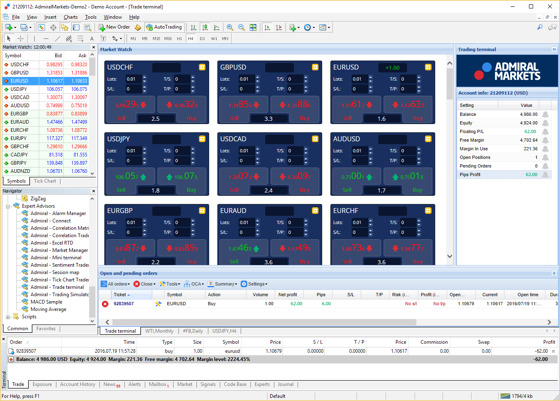
Task: Toggle the AutoTrading button
Action: [164, 27]
